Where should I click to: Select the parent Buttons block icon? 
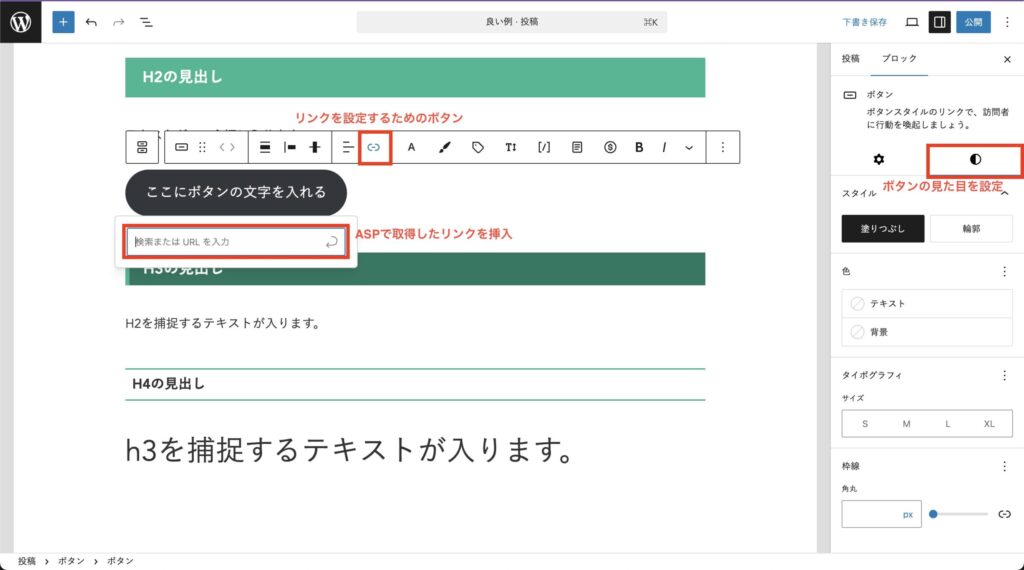click(142, 148)
